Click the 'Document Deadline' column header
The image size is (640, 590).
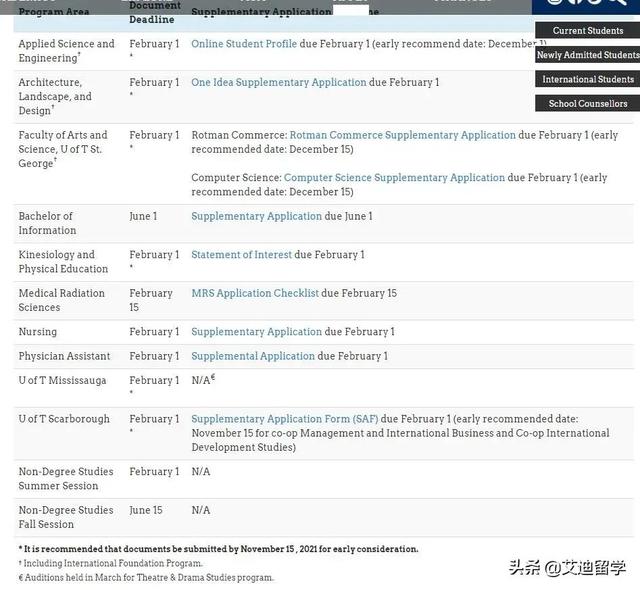click(x=155, y=12)
